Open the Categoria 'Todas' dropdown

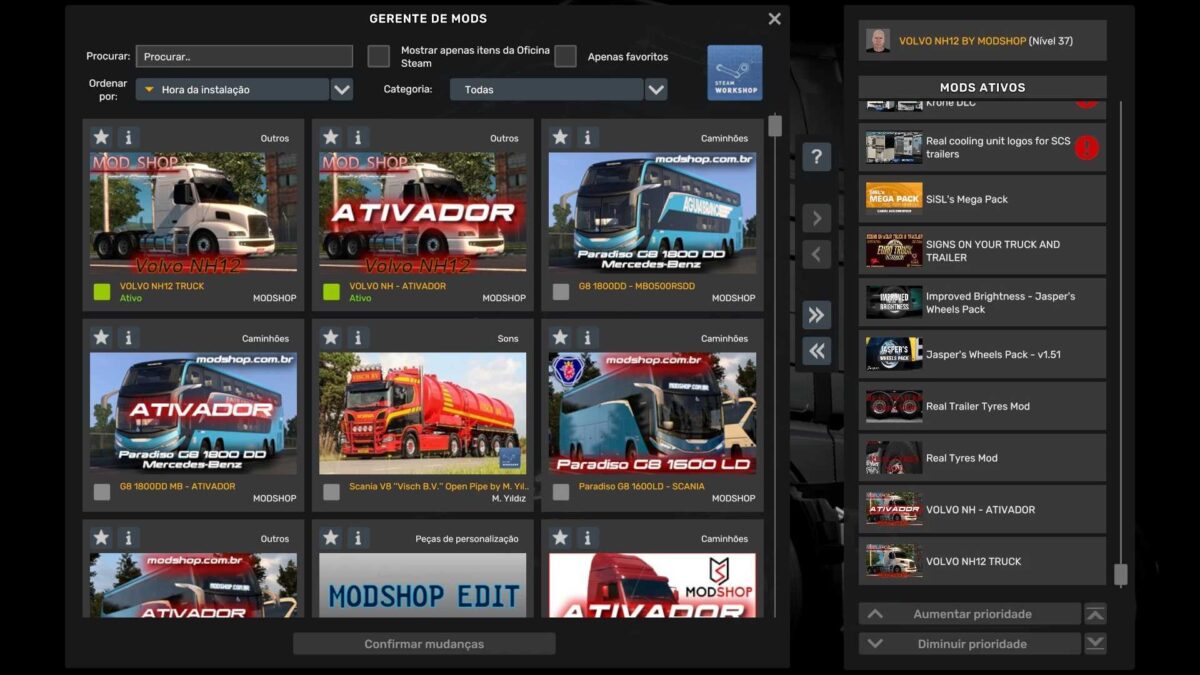656,90
